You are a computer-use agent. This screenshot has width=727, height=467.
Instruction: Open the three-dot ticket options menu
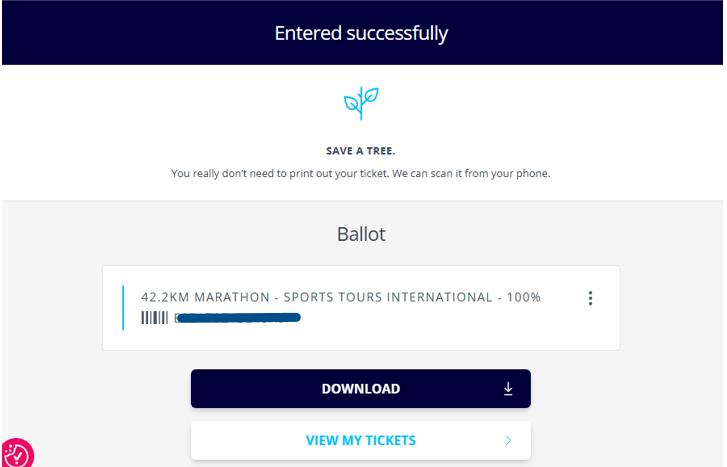[x=590, y=298]
